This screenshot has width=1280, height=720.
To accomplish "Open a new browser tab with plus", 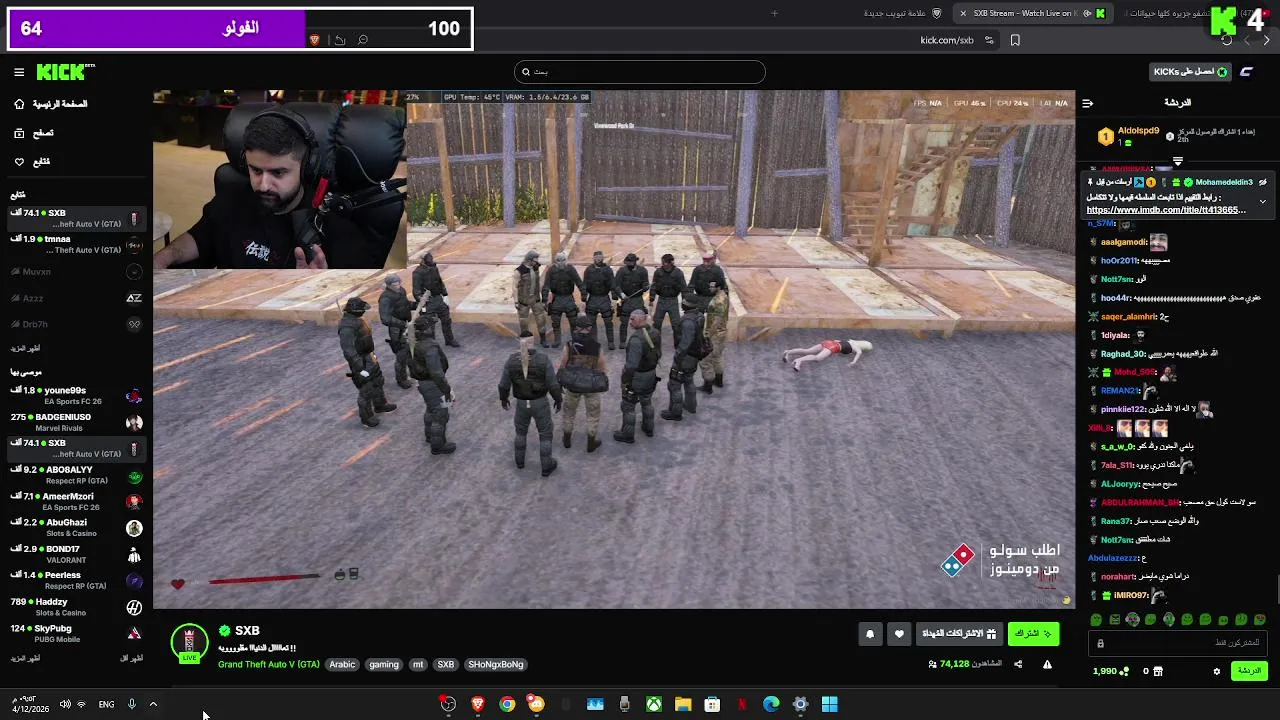I will pyautogui.click(x=774, y=13).
